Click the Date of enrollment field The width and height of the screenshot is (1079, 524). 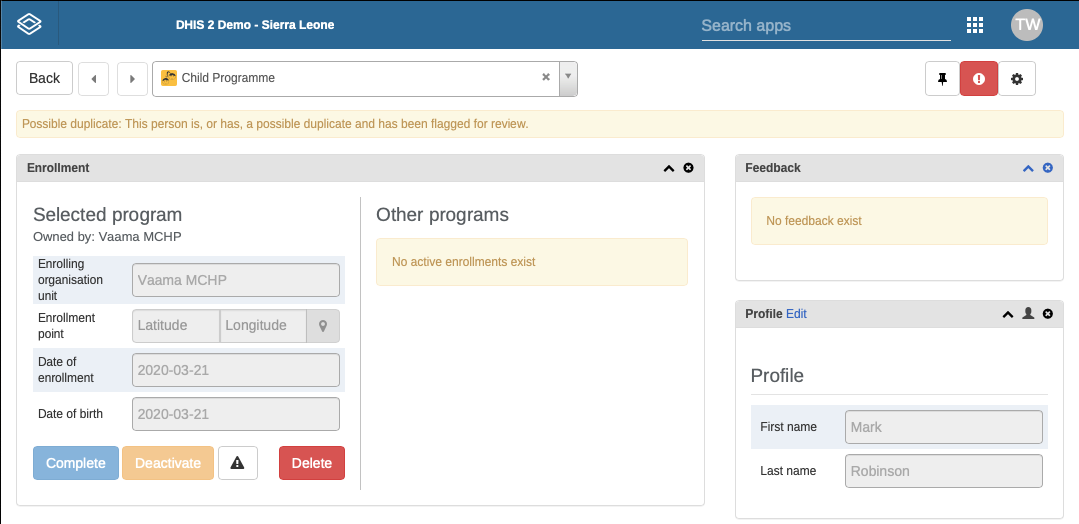click(x=236, y=370)
